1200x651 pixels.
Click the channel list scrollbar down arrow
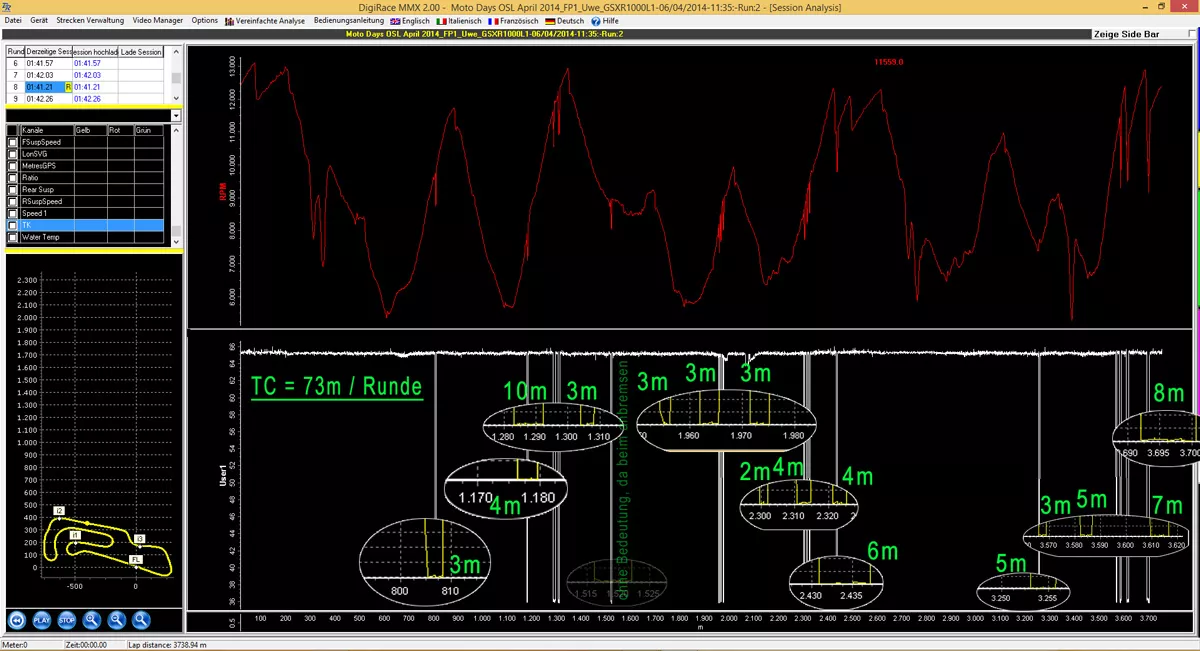[x=176, y=240]
